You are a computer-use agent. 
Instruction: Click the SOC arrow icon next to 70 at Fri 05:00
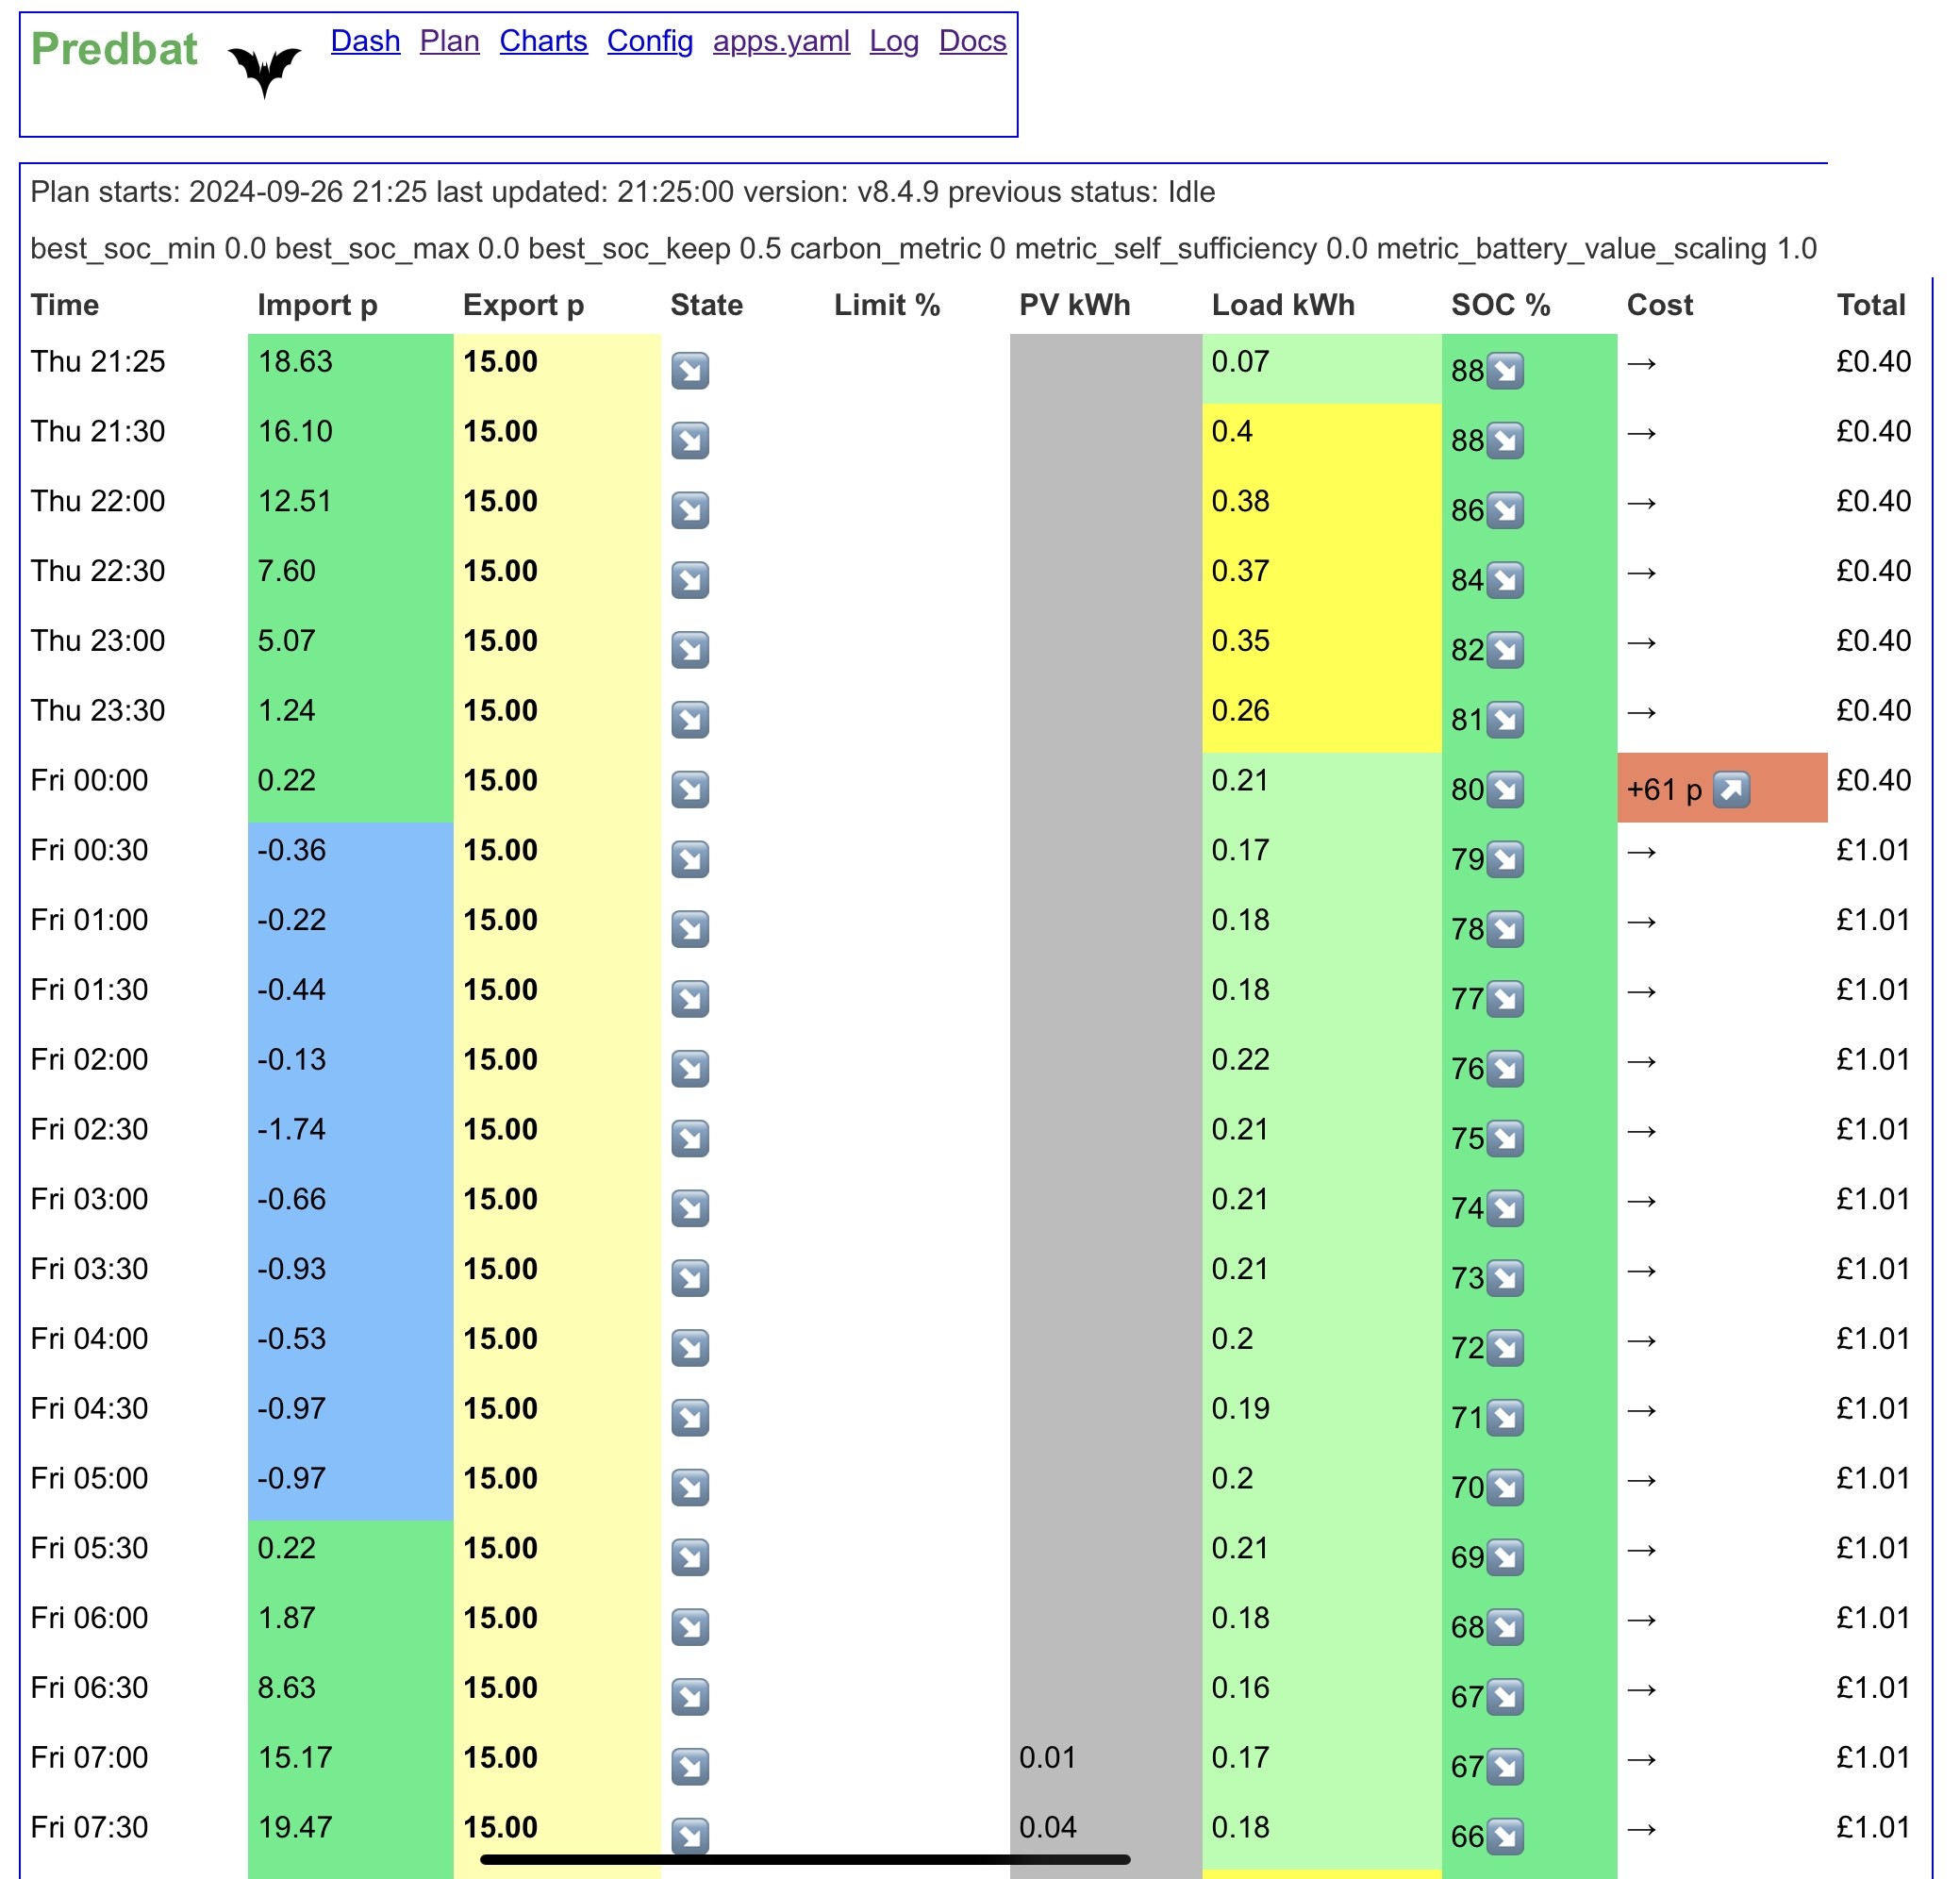(x=1505, y=1488)
